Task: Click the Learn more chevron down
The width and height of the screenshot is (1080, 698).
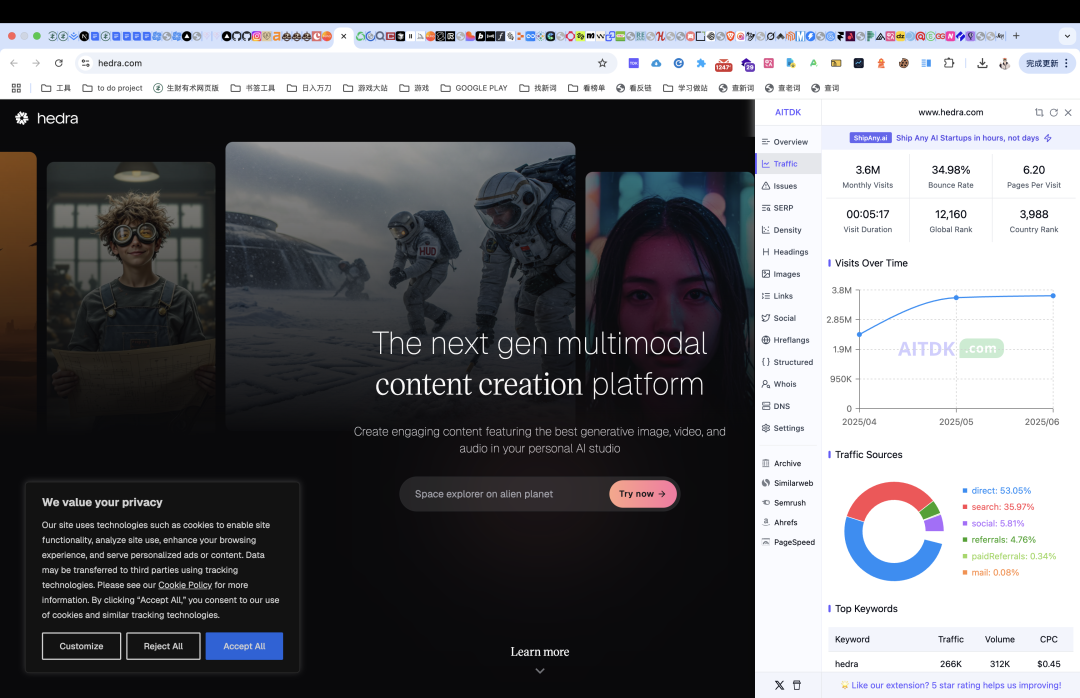Action: click(x=540, y=671)
